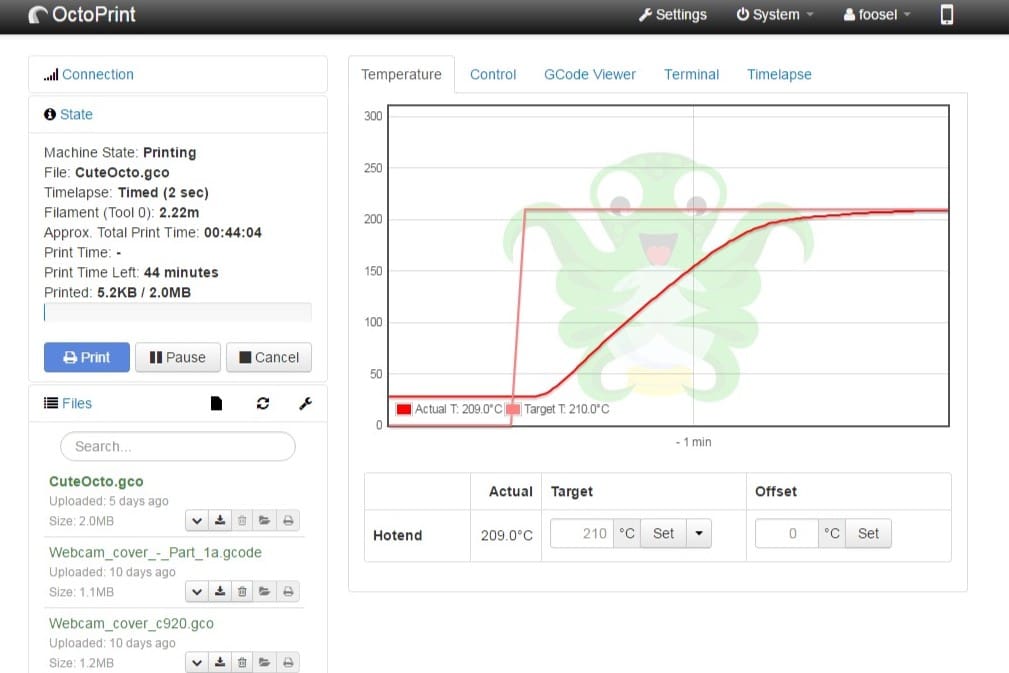The height and width of the screenshot is (673, 1009).
Task: Click the upload file icon in Files
Action: click(216, 403)
